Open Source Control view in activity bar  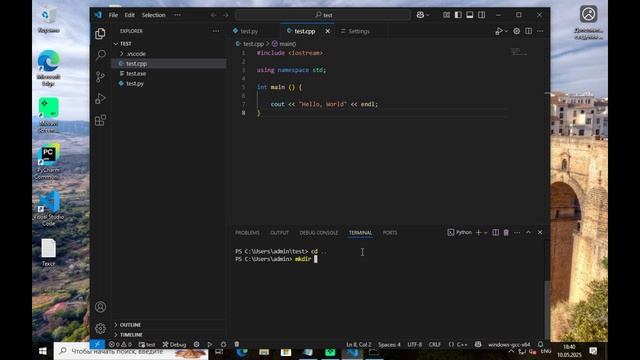100,77
